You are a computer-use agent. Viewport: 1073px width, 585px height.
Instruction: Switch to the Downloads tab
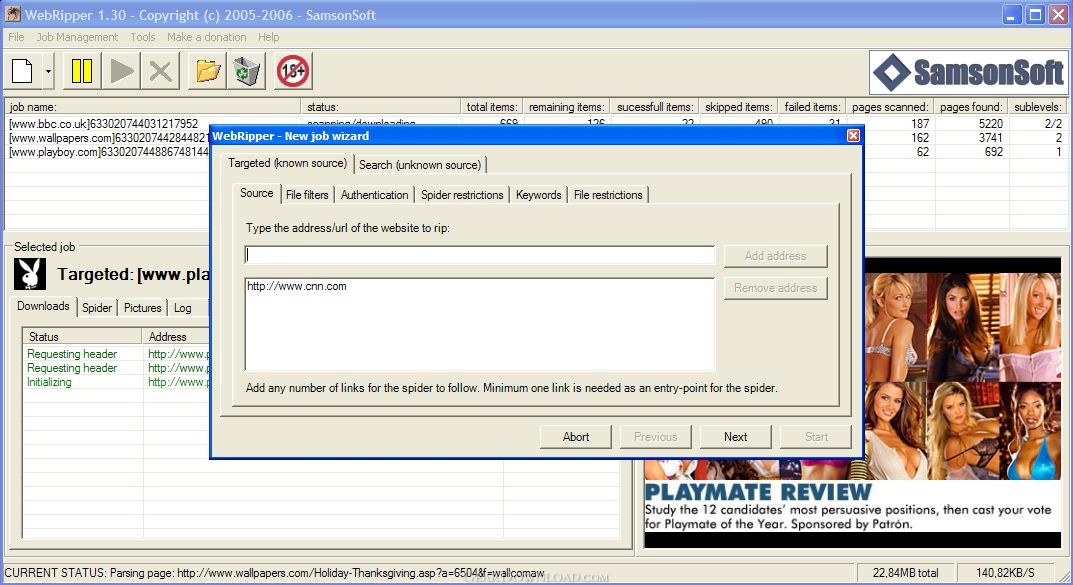[x=43, y=306]
